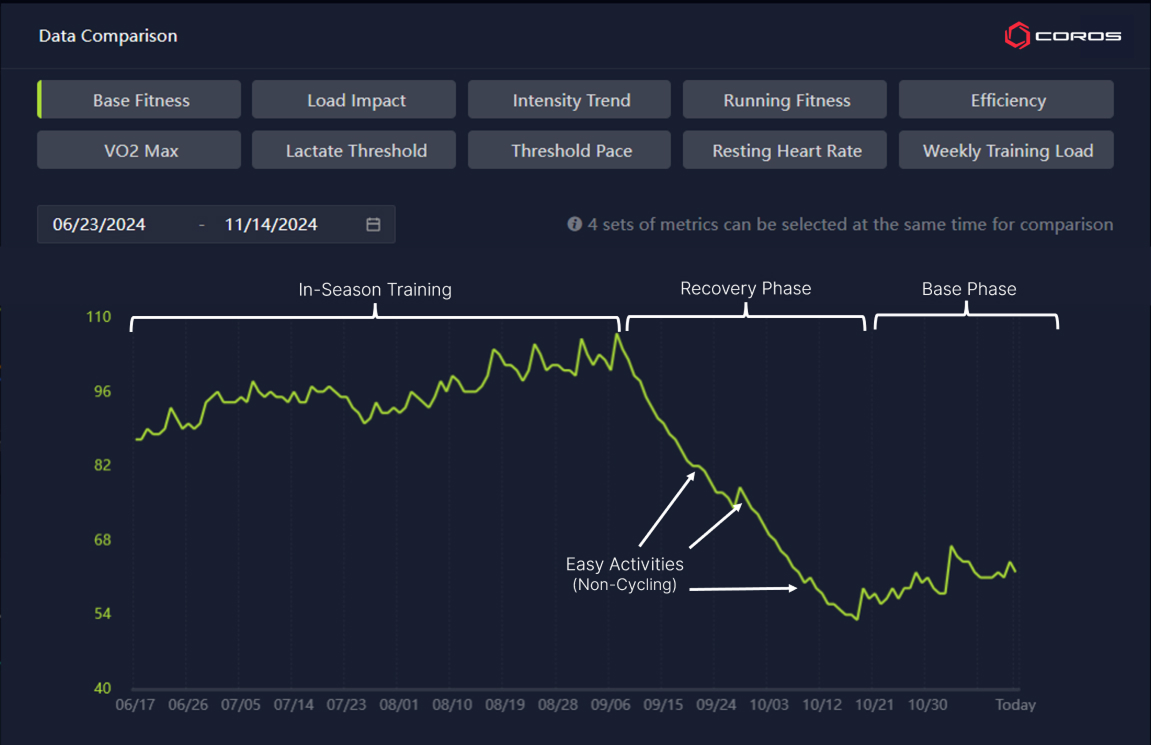The width and height of the screenshot is (1151, 745).
Task: Enable Lactate Threshold comparison
Action: (x=354, y=150)
